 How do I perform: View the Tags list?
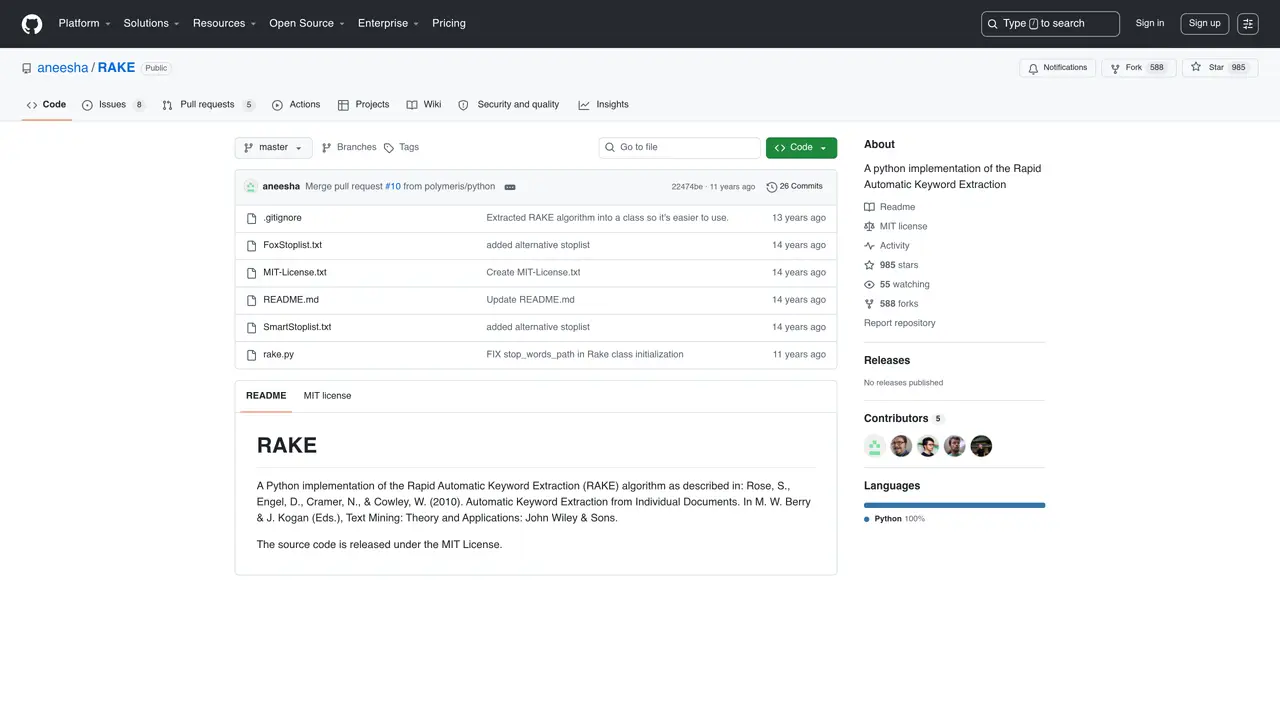click(402, 148)
